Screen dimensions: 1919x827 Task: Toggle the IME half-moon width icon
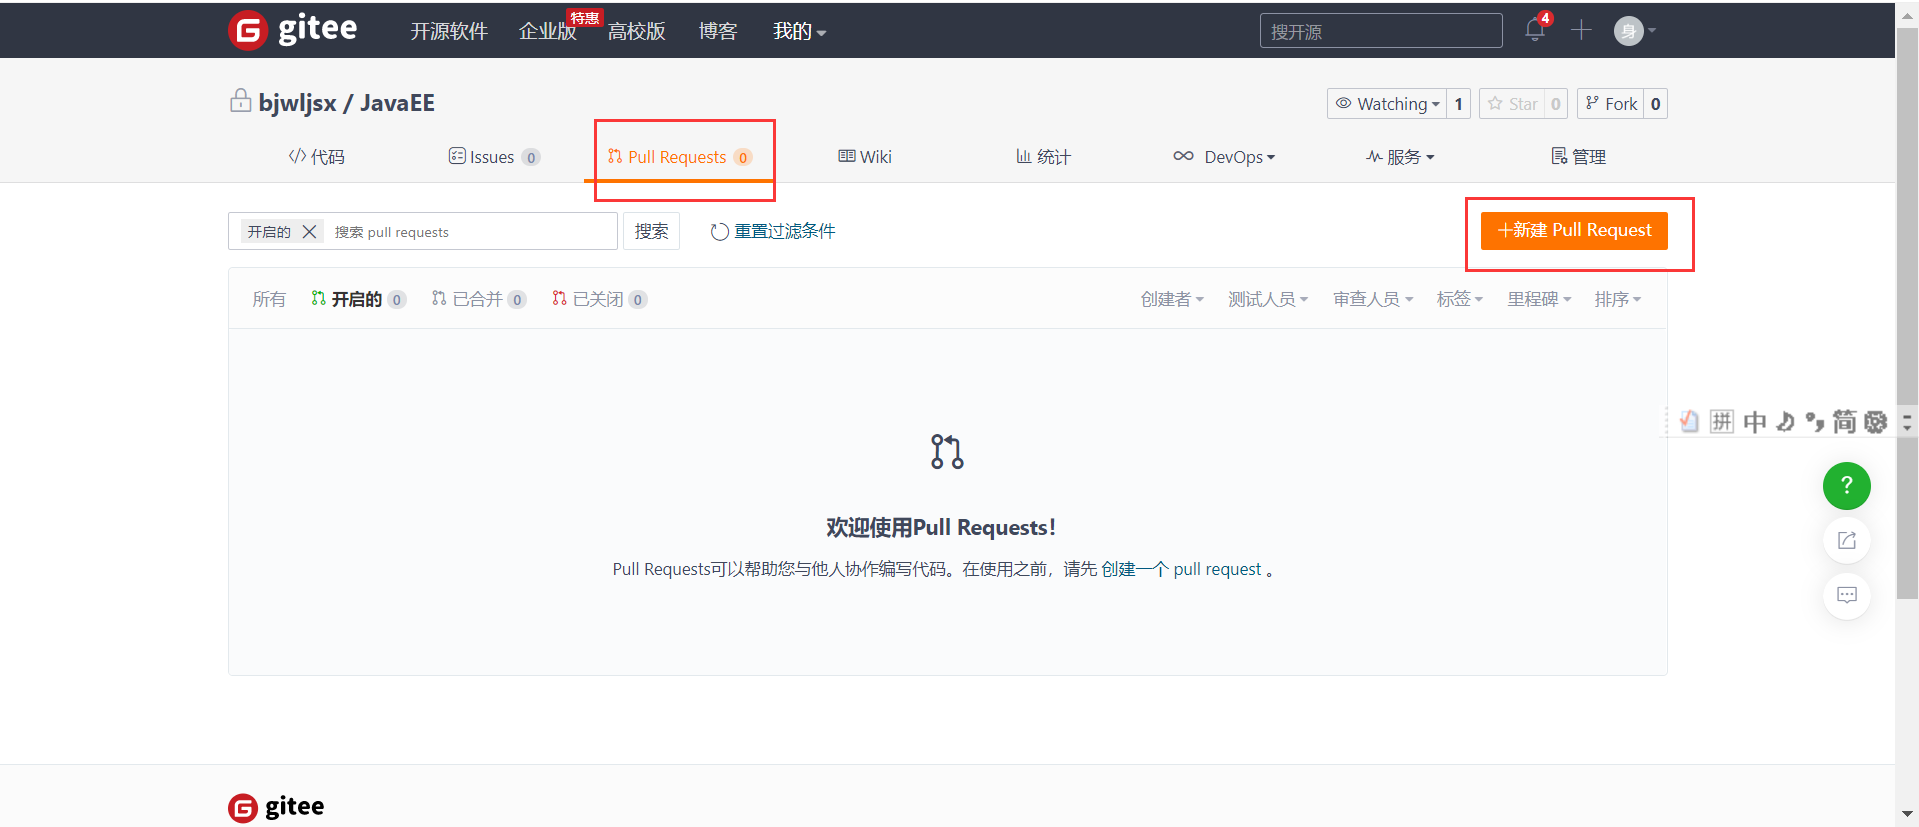coord(1785,421)
